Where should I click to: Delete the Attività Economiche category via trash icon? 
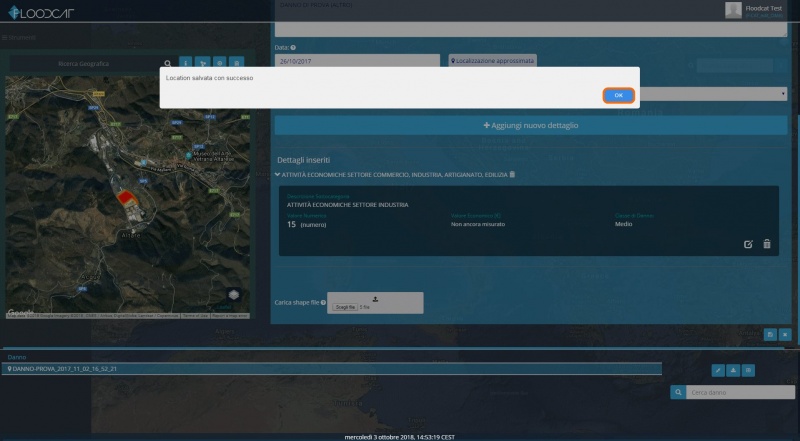pyautogui.click(x=513, y=175)
